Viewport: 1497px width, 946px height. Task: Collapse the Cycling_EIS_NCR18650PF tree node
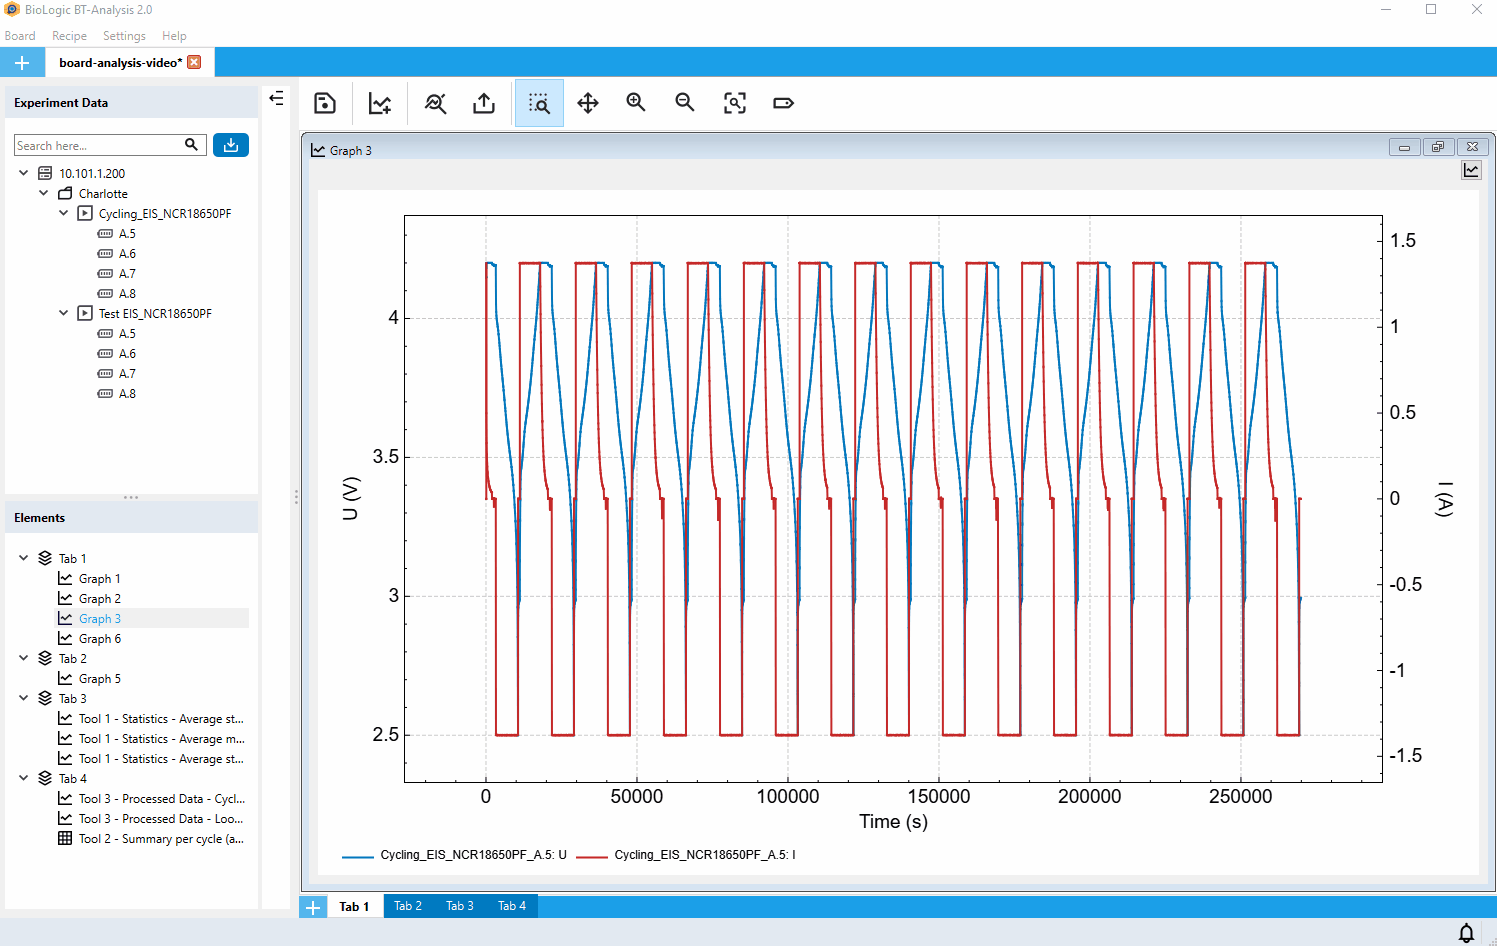coord(64,213)
